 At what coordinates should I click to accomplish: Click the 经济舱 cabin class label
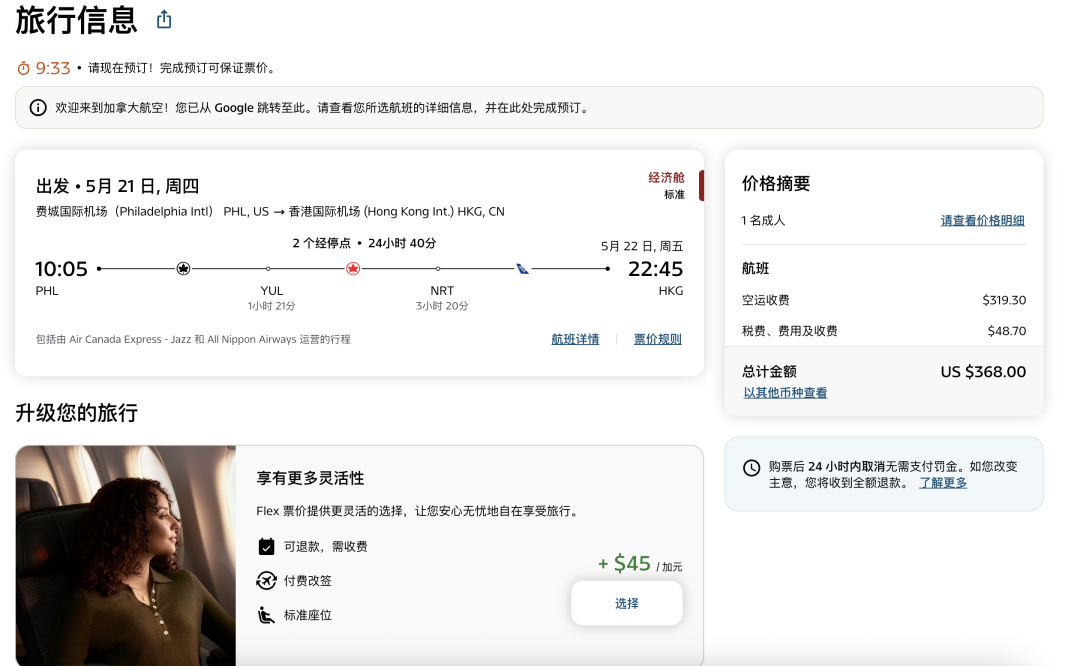[x=666, y=178]
